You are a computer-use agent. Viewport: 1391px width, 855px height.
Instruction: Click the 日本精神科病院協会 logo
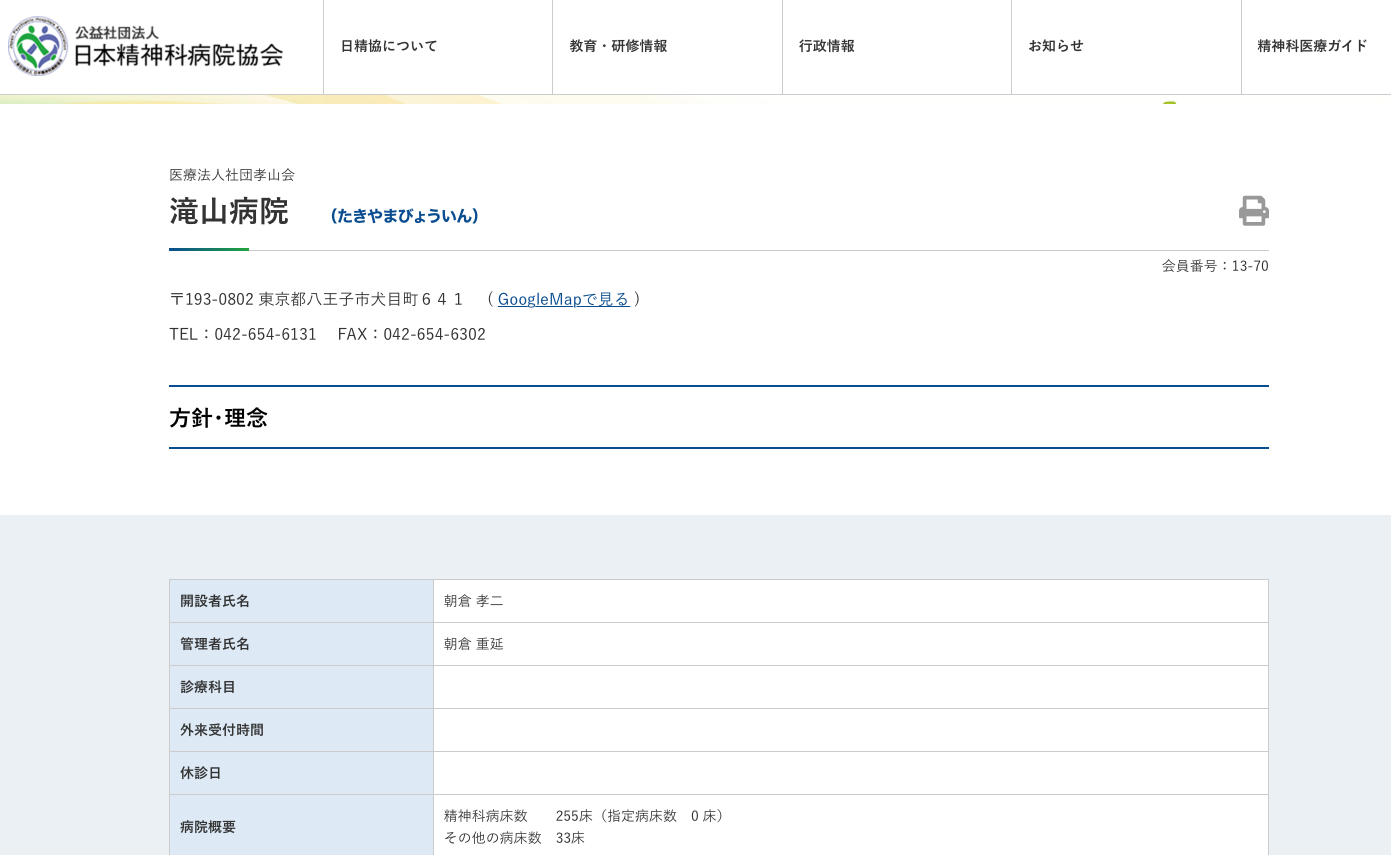pyautogui.click(x=146, y=47)
